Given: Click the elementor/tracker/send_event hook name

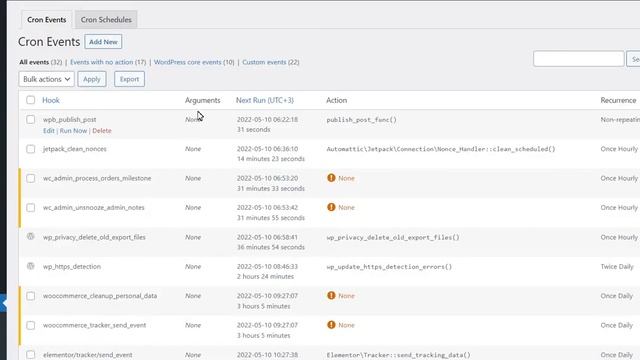Looking at the screenshot, I should pyautogui.click(x=88, y=355).
